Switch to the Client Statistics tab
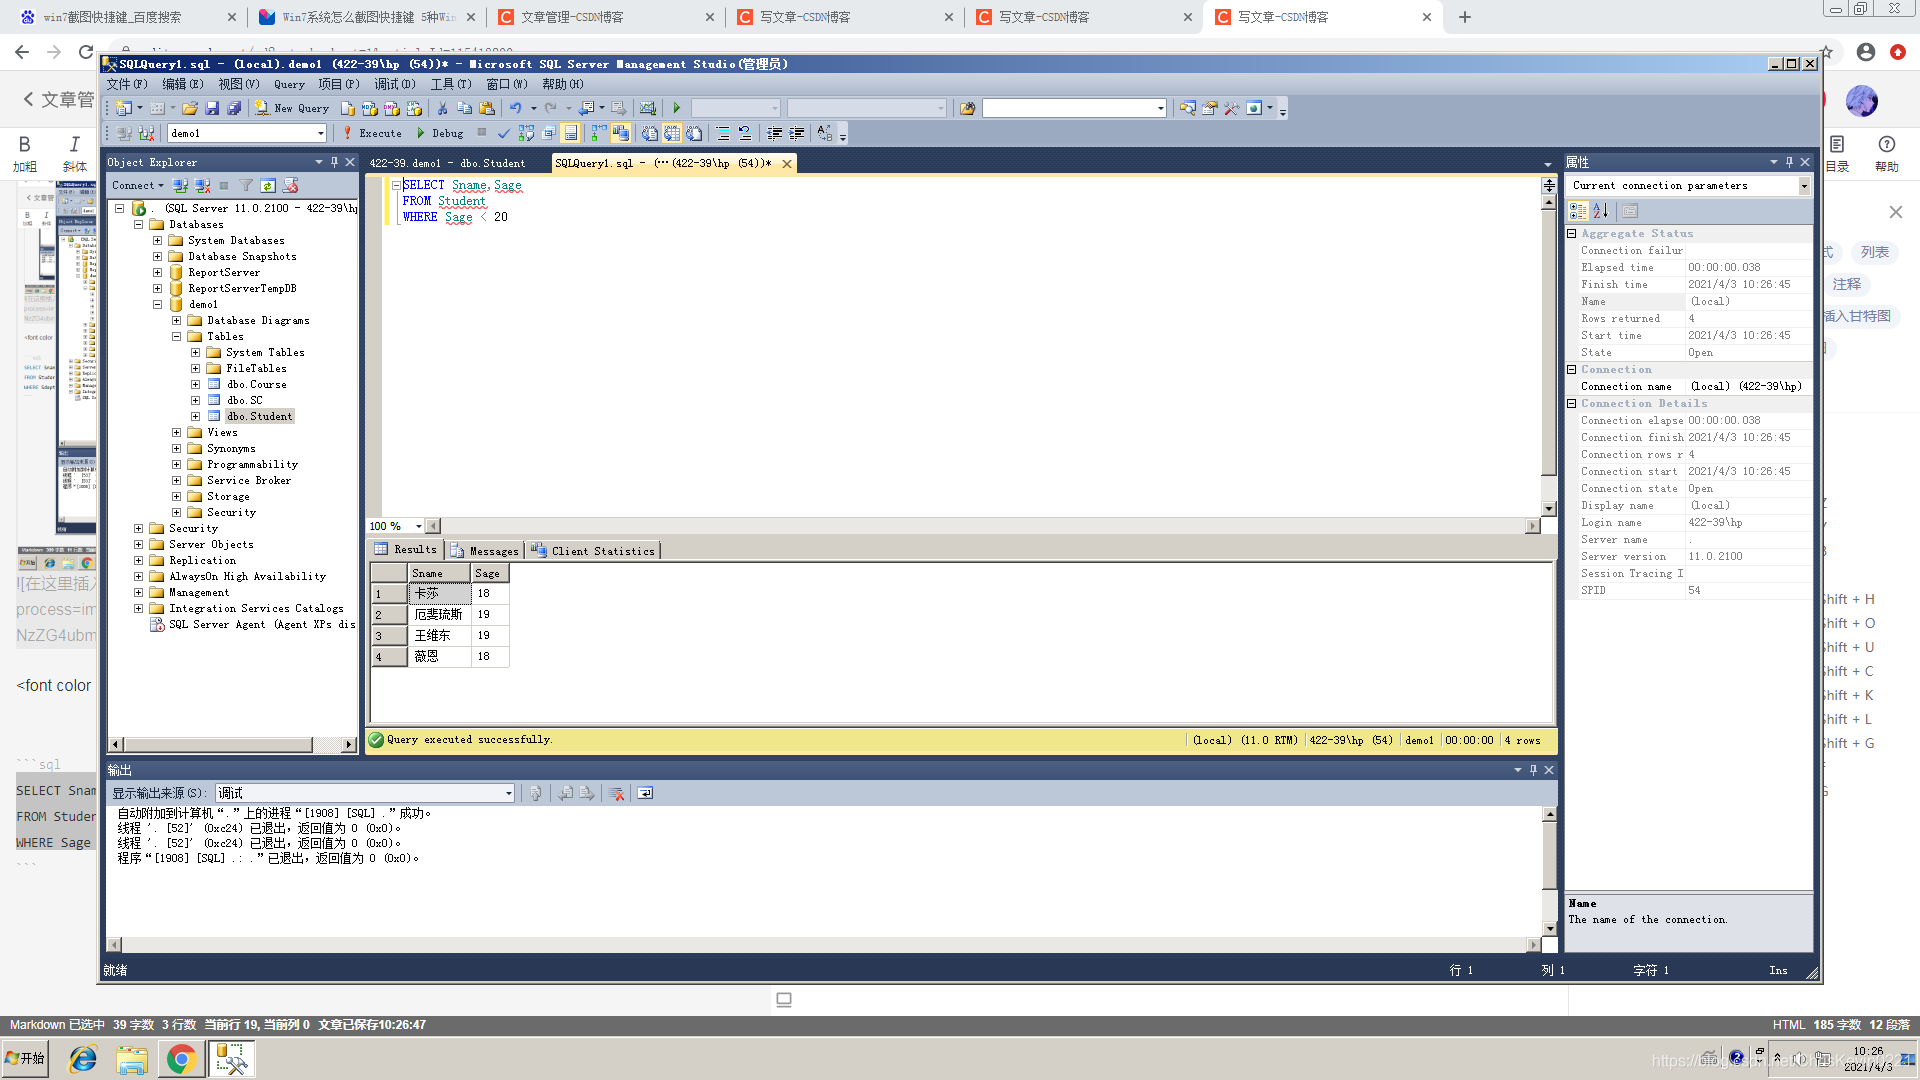The height and width of the screenshot is (1080, 1920). click(593, 550)
